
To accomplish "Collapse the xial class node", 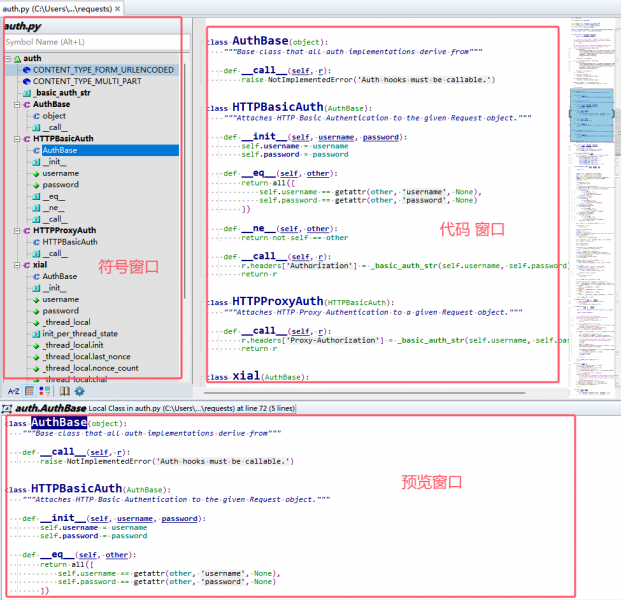I will point(17,265).
